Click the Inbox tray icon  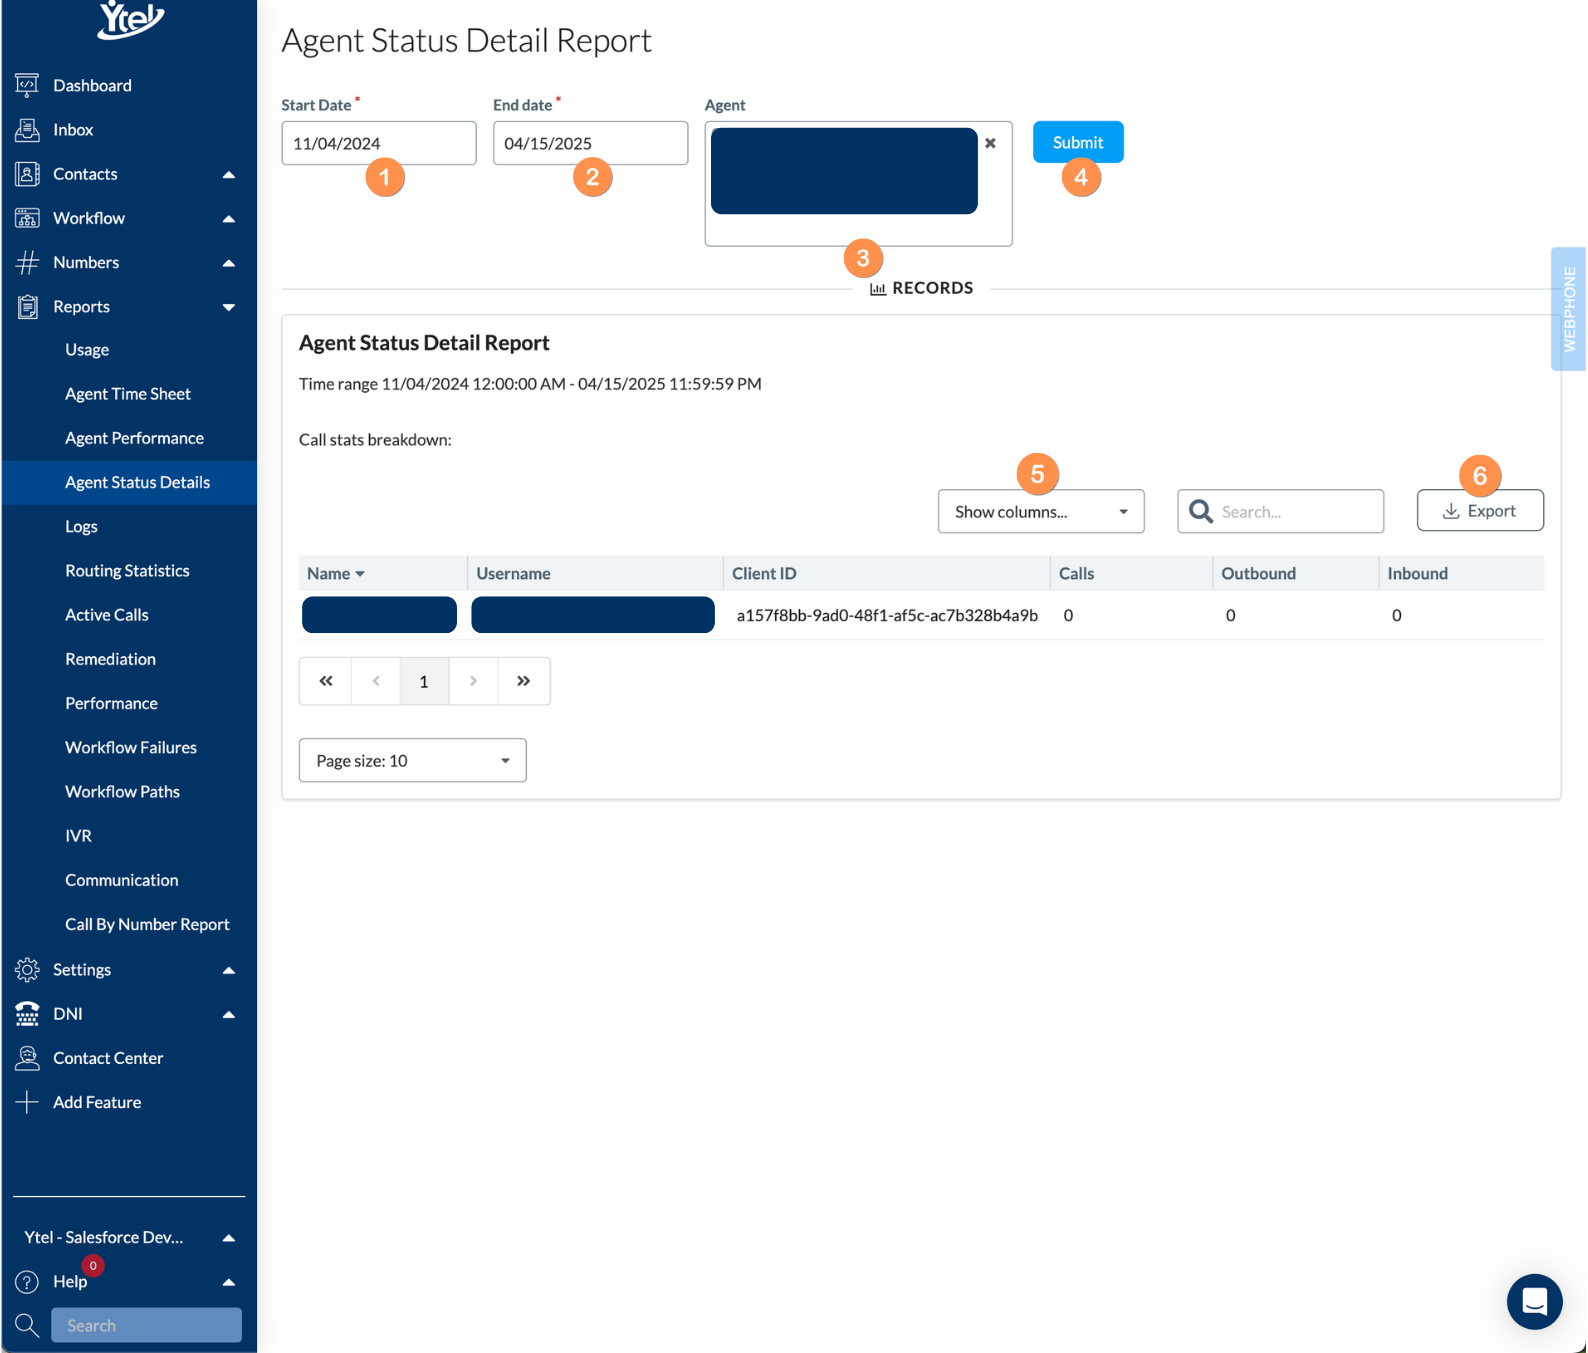(x=27, y=129)
